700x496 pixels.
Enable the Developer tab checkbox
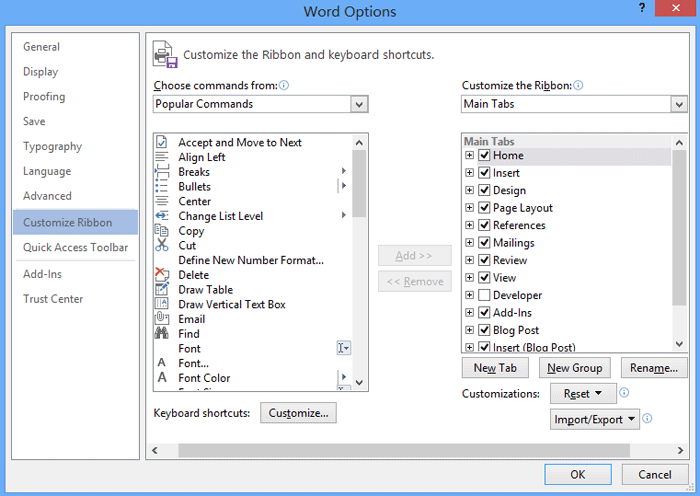pos(484,295)
